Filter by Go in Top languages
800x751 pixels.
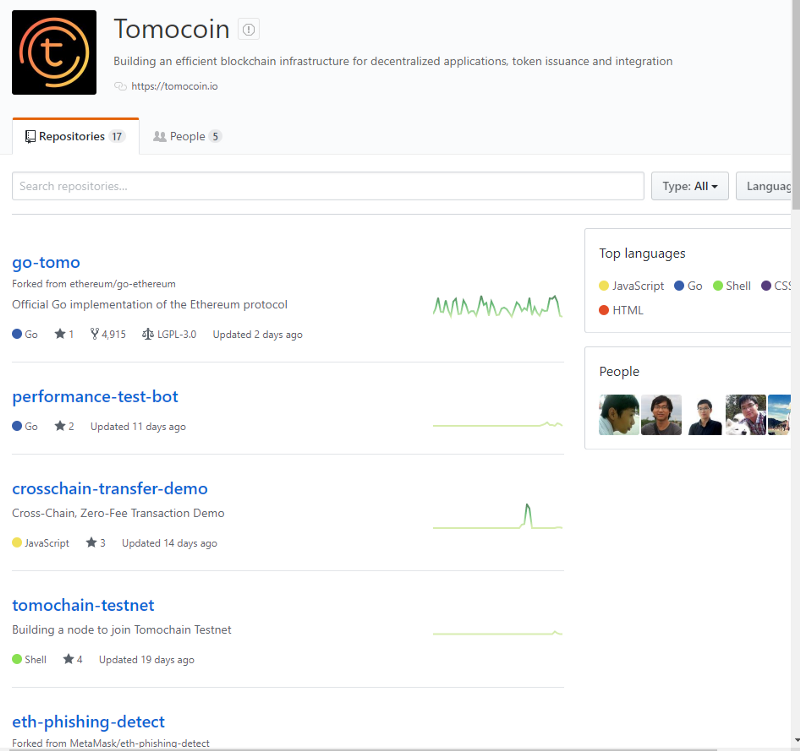pos(688,286)
